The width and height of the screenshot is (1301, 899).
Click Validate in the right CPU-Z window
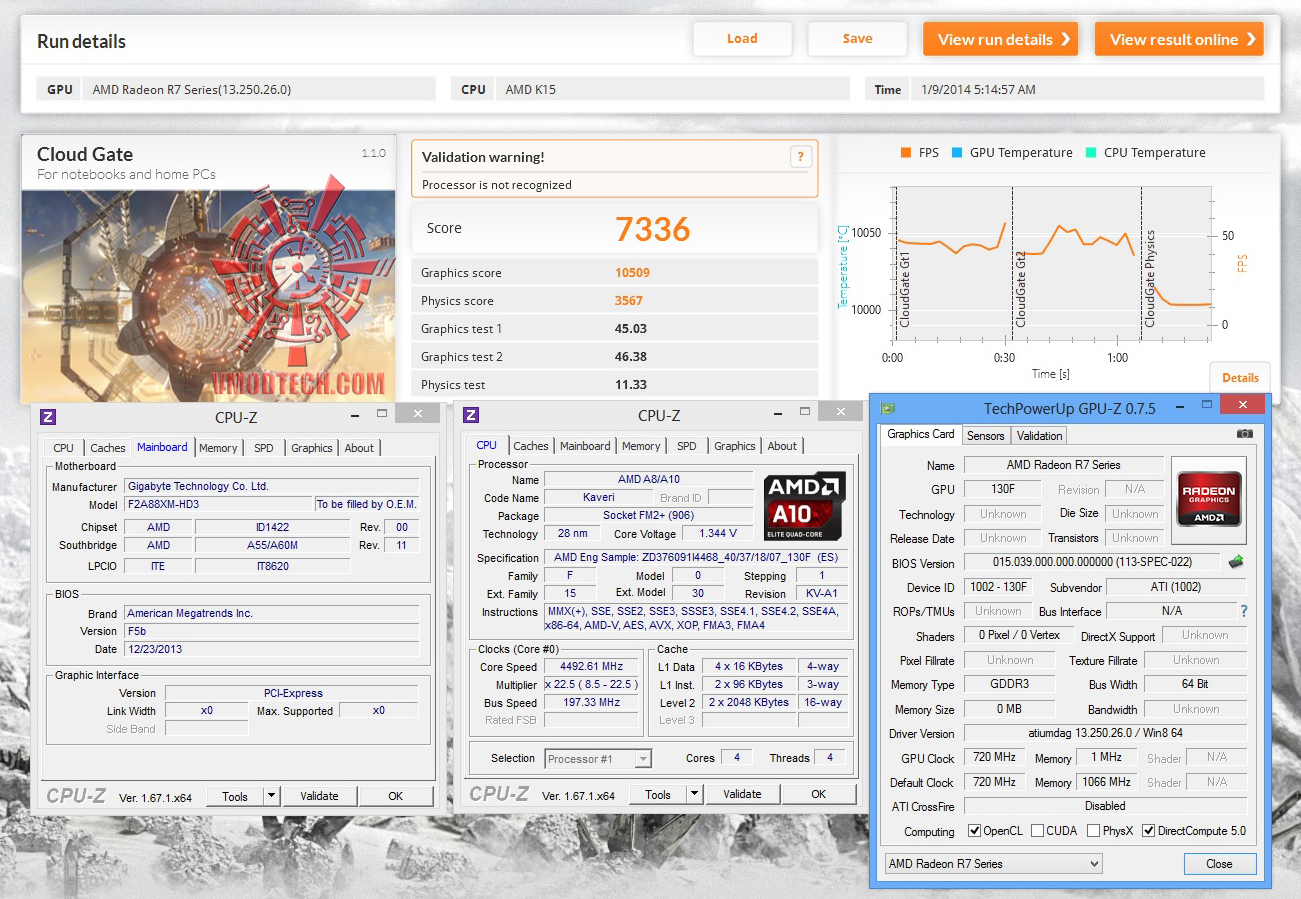(742, 794)
